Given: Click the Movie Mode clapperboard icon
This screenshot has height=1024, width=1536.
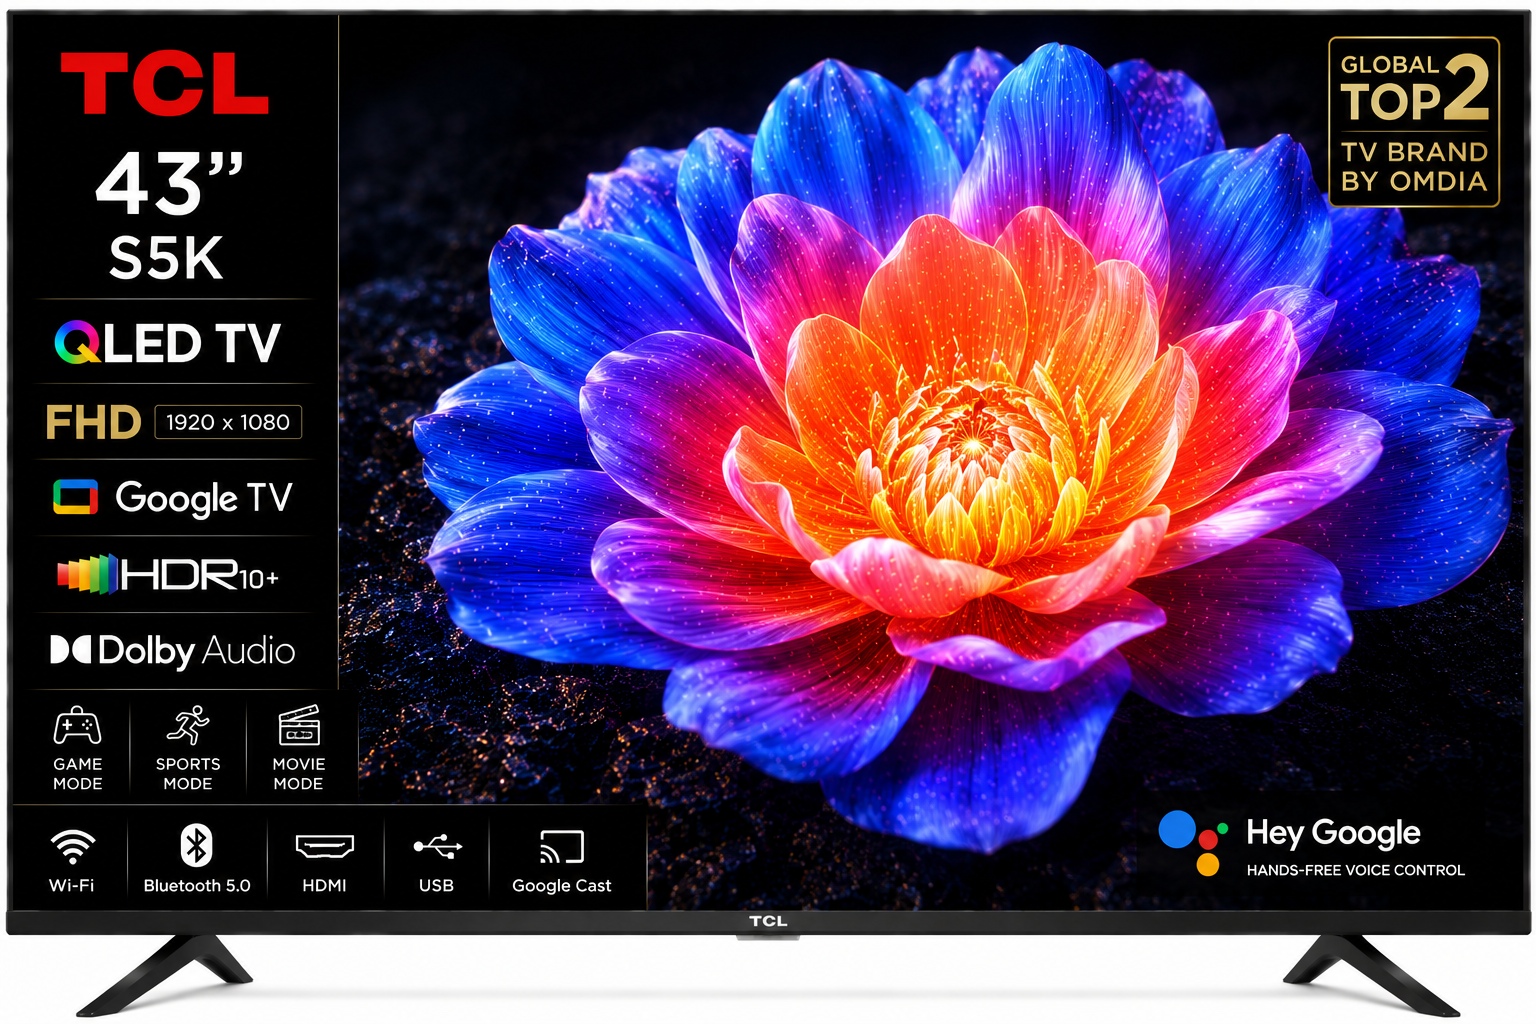Looking at the screenshot, I should tap(299, 726).
